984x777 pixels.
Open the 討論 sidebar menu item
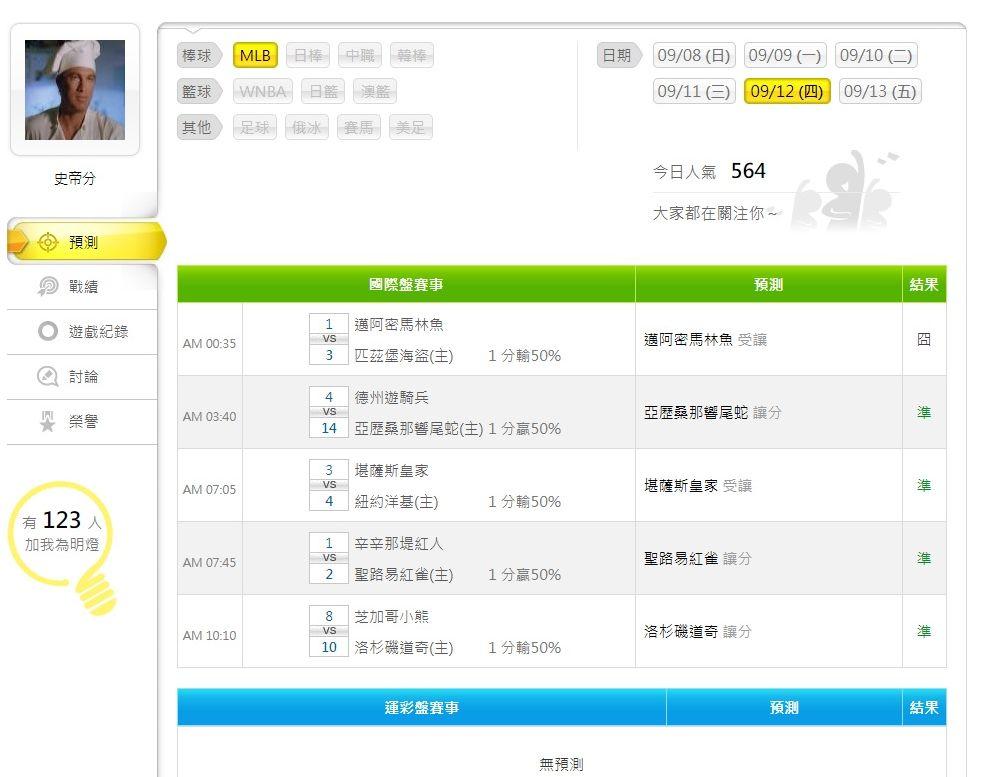coord(82,377)
